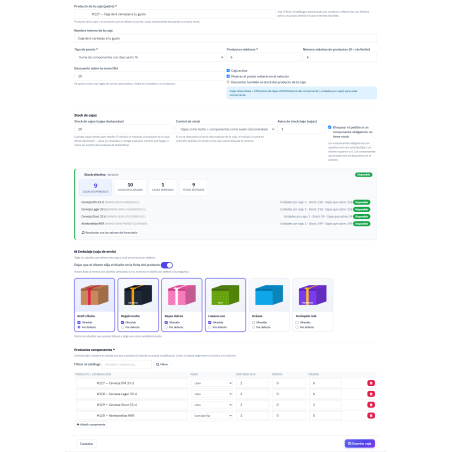Screen dimensions: 452x452
Task: Delete the Cerveza Stout component row
Action: tap(371, 405)
